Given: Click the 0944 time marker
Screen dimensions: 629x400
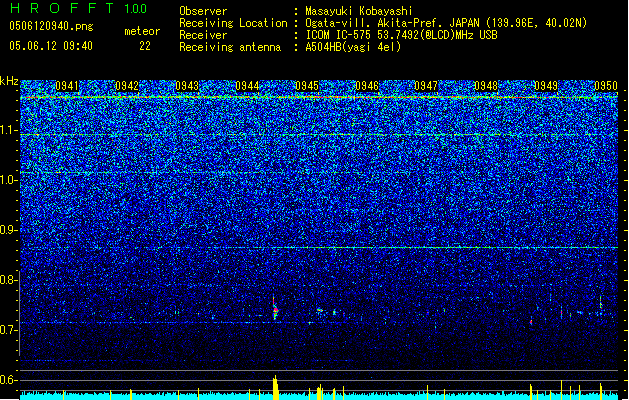Looking at the screenshot, I should pos(247,86).
